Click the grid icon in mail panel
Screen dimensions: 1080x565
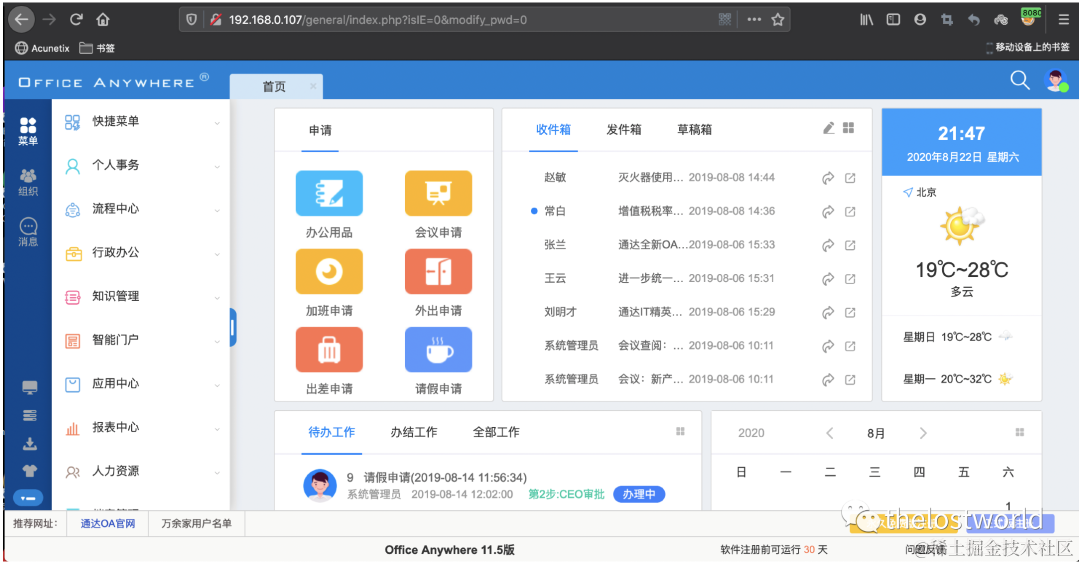[849, 128]
